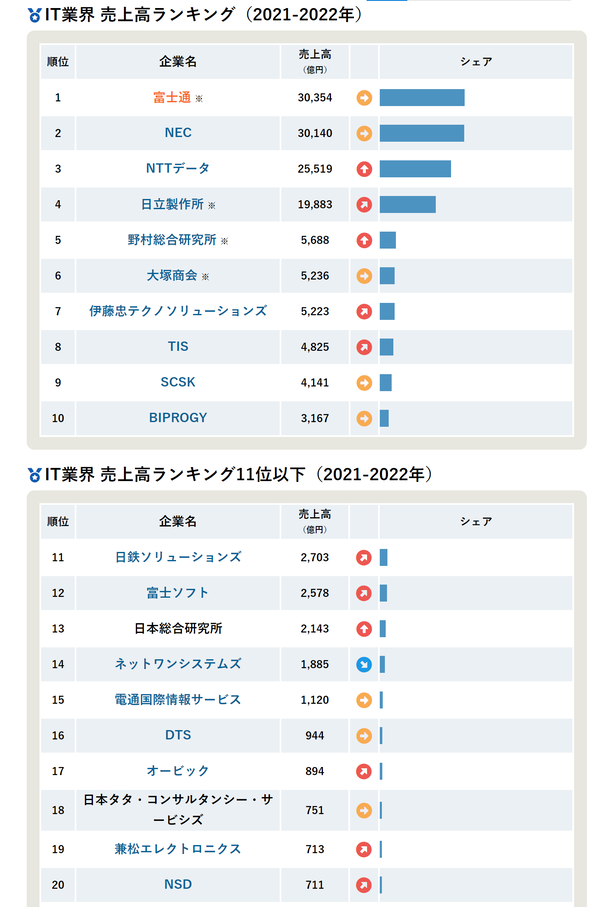Screen dimensions: 600x907
Task: Click the NTTデータ blue share bar
Action: [x=415, y=169]
